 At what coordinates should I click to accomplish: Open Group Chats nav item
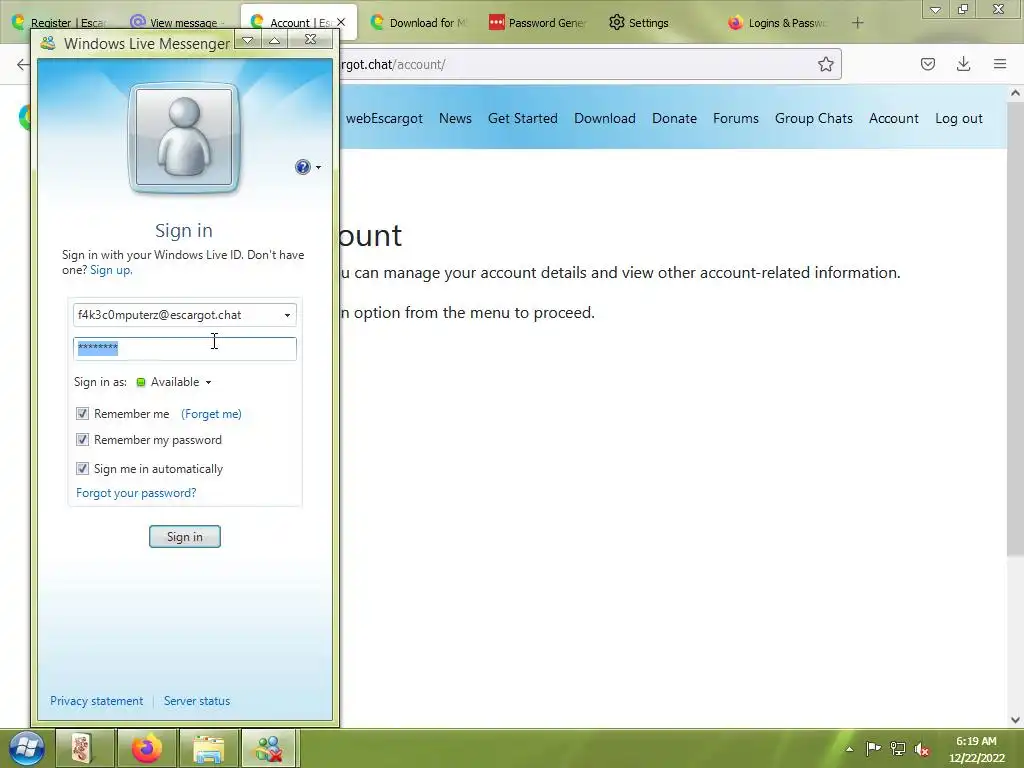[x=814, y=118]
